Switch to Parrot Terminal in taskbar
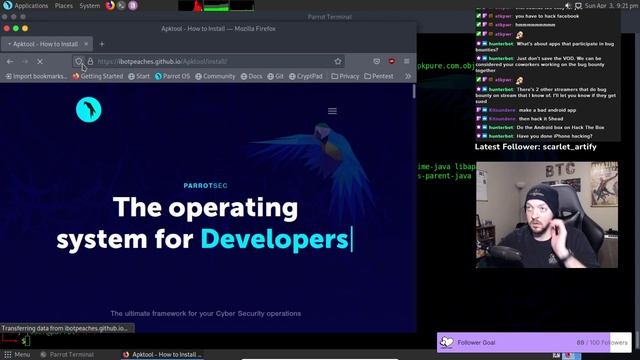Viewport: 640px width, 360px height. (x=67, y=355)
